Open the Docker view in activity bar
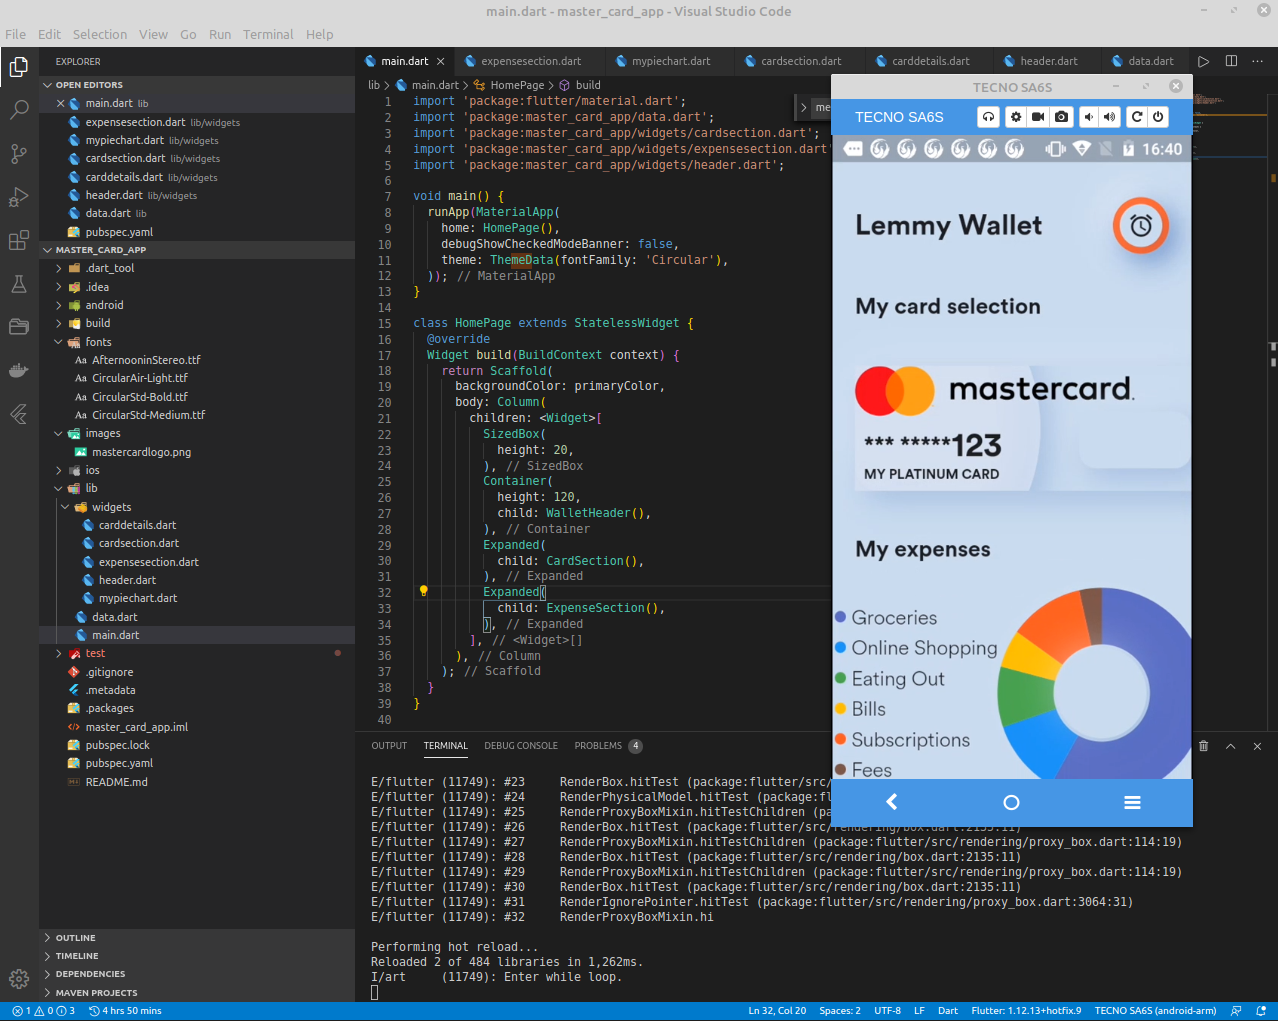The width and height of the screenshot is (1278, 1021). click(19, 370)
